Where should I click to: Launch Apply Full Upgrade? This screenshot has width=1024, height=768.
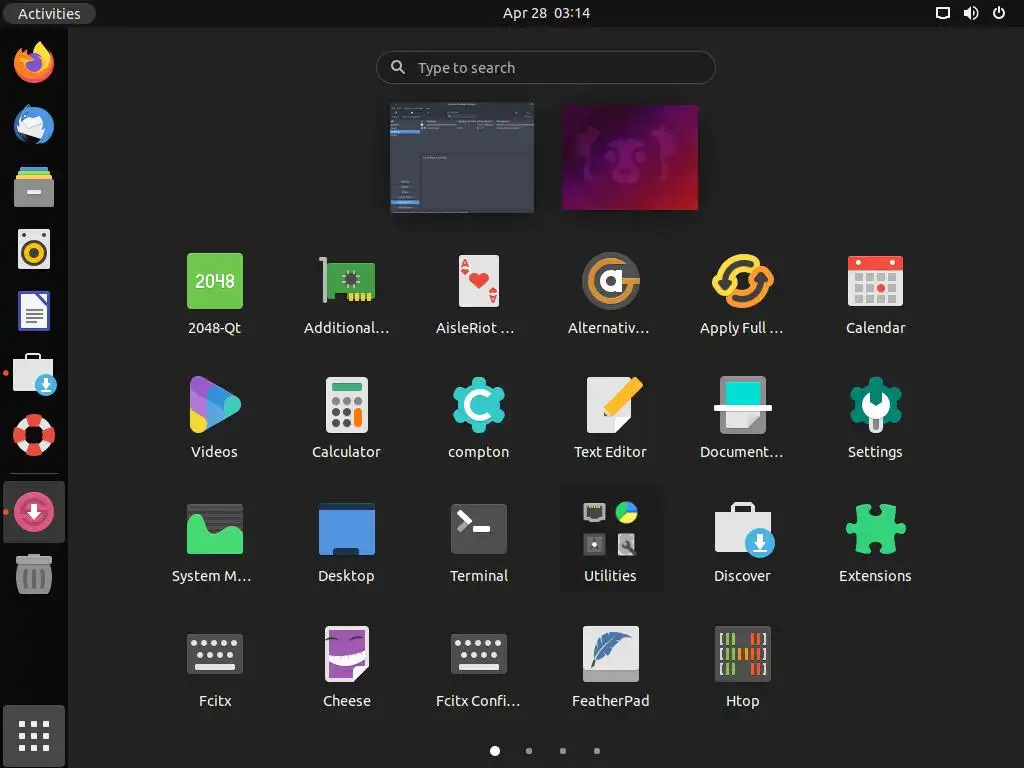[x=743, y=294]
